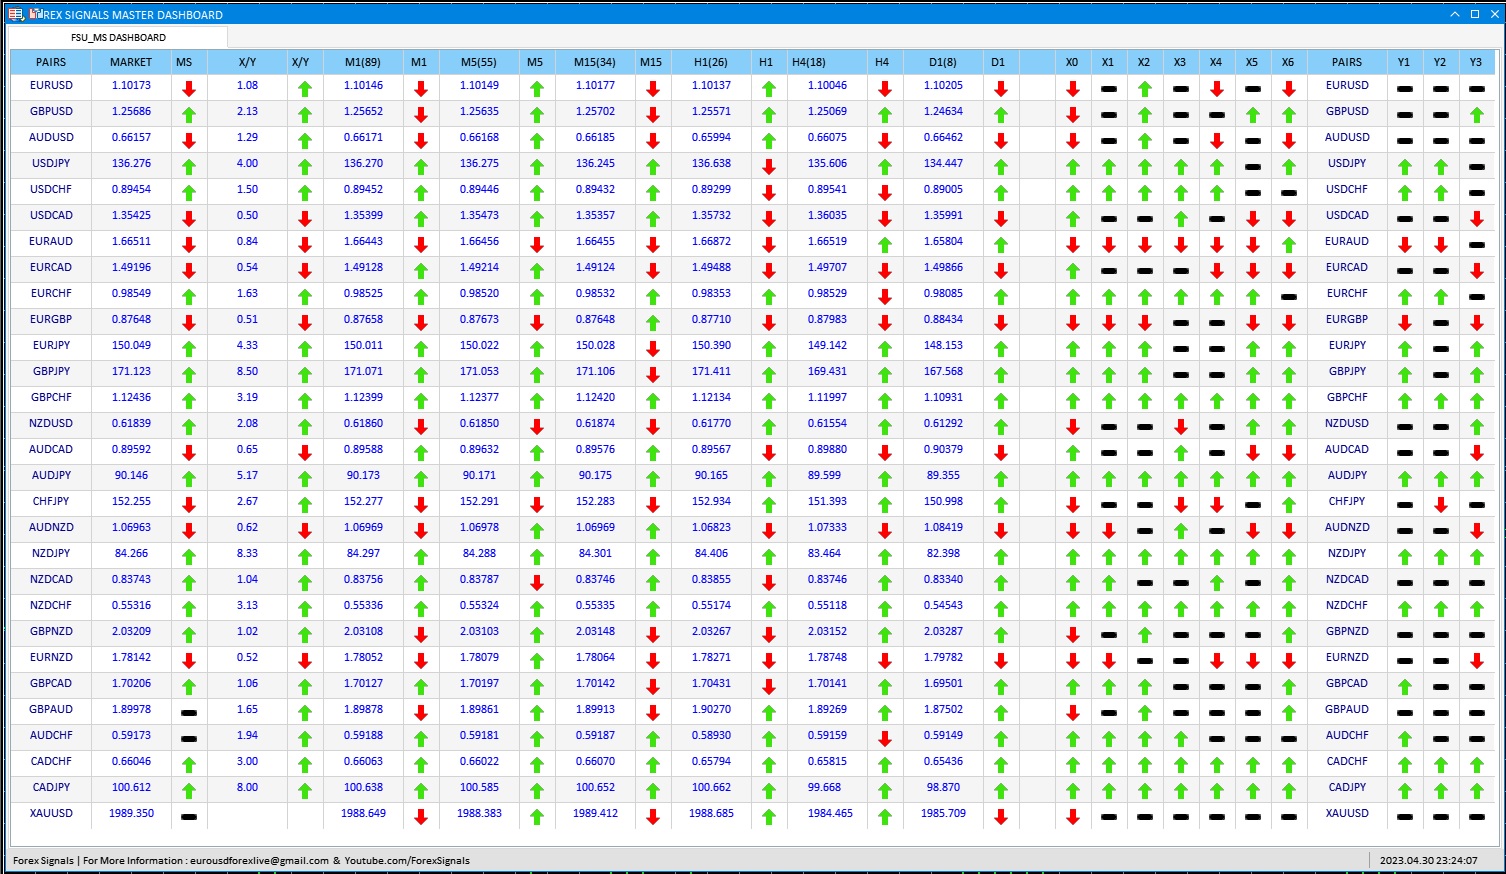Select AUDCHF neutral MS dash icon
Image resolution: width=1506 pixels, height=874 pixels.
tap(189, 739)
